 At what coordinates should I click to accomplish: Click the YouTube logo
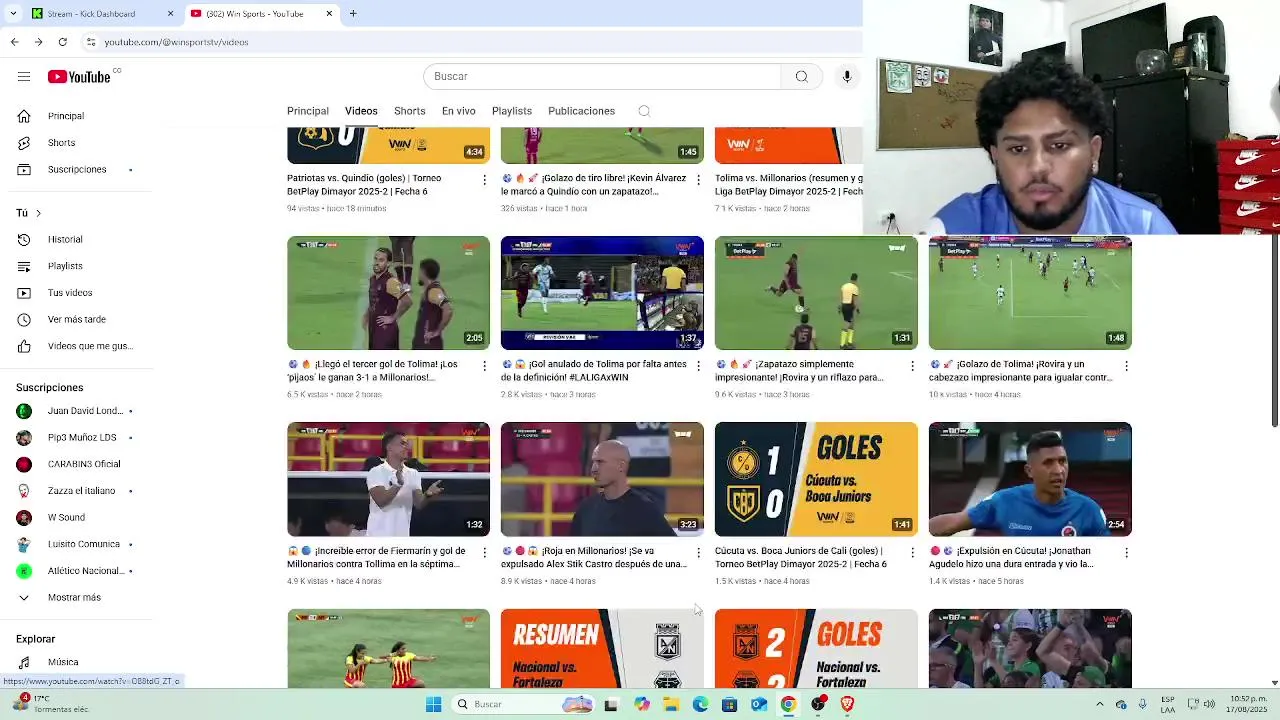click(80, 77)
